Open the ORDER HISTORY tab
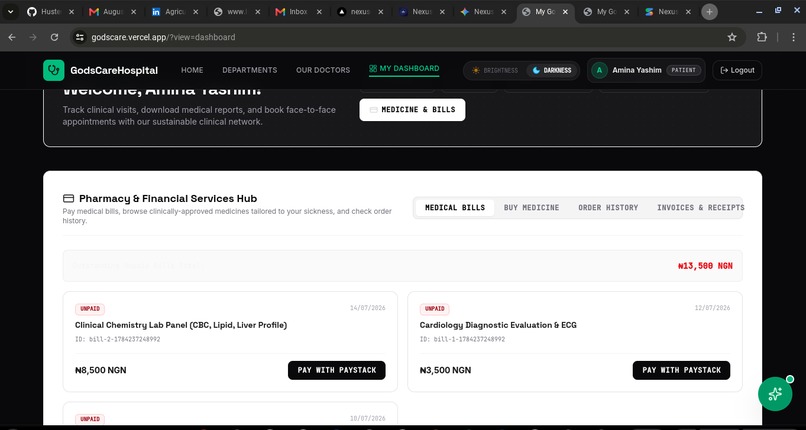 pos(608,208)
